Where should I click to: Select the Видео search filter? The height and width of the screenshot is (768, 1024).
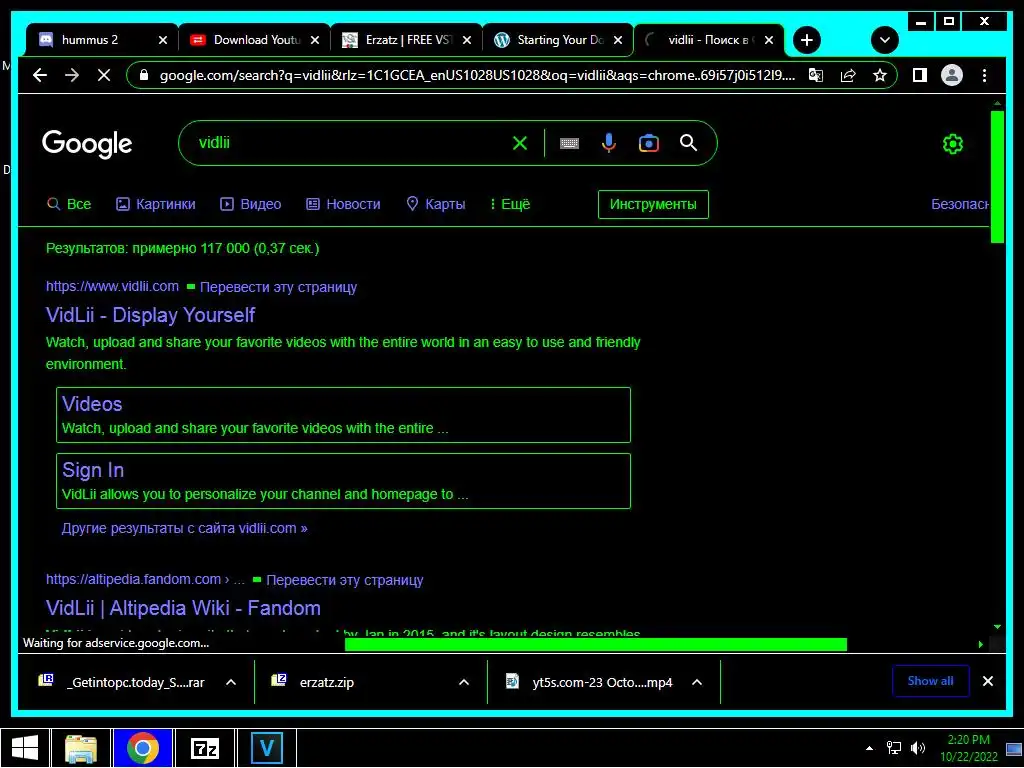coord(250,204)
